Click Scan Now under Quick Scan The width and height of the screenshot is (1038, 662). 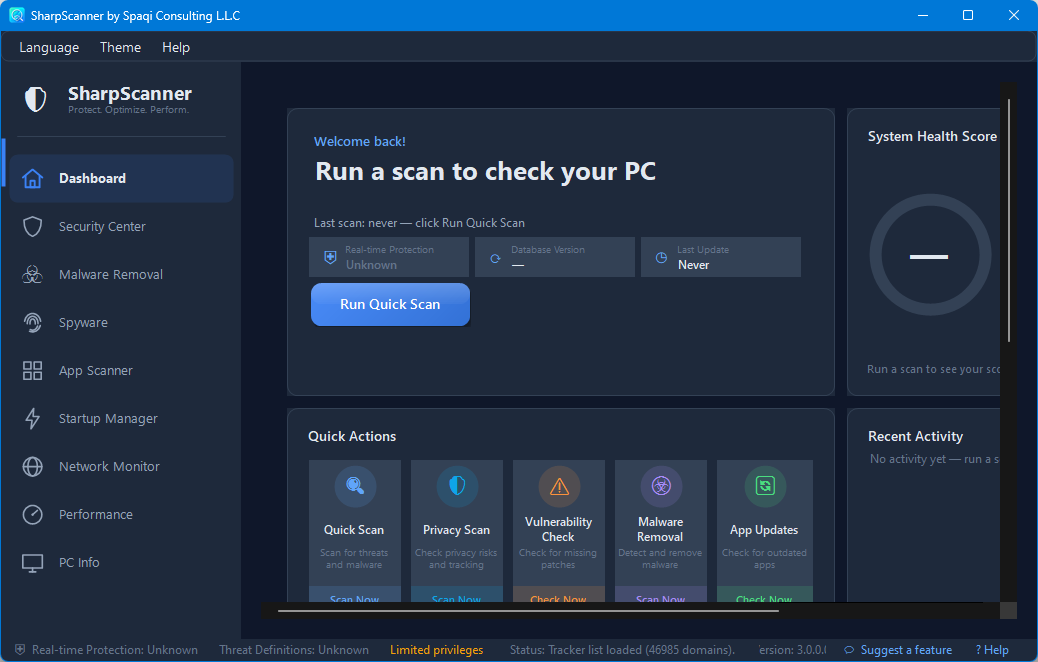point(355,594)
